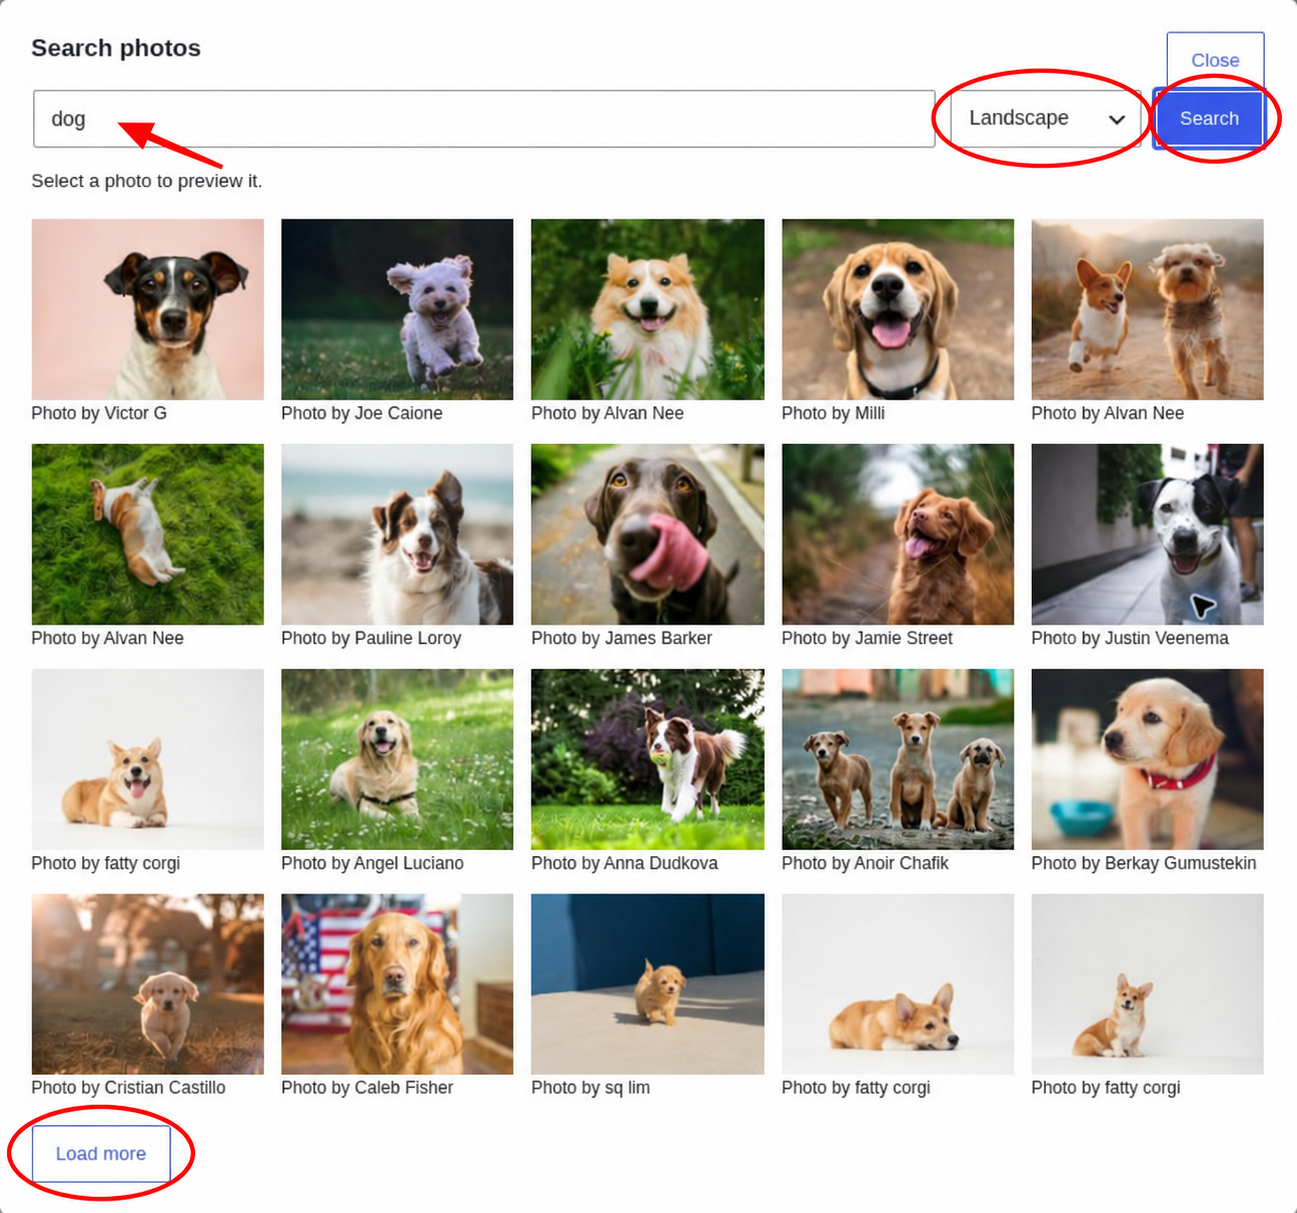Select the photo by Cristian Castillo

(x=148, y=984)
